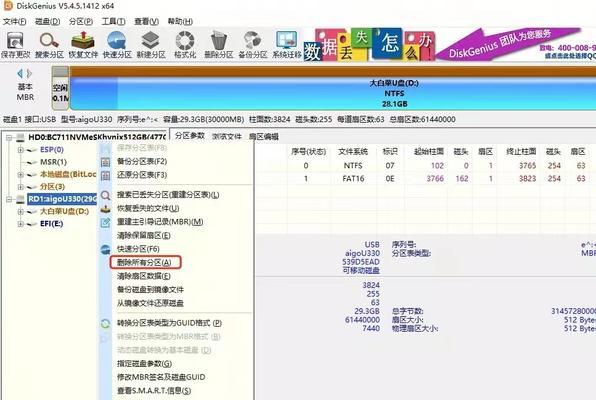
Task: Click the 起始柱面 column header
Action: [x=429, y=152]
